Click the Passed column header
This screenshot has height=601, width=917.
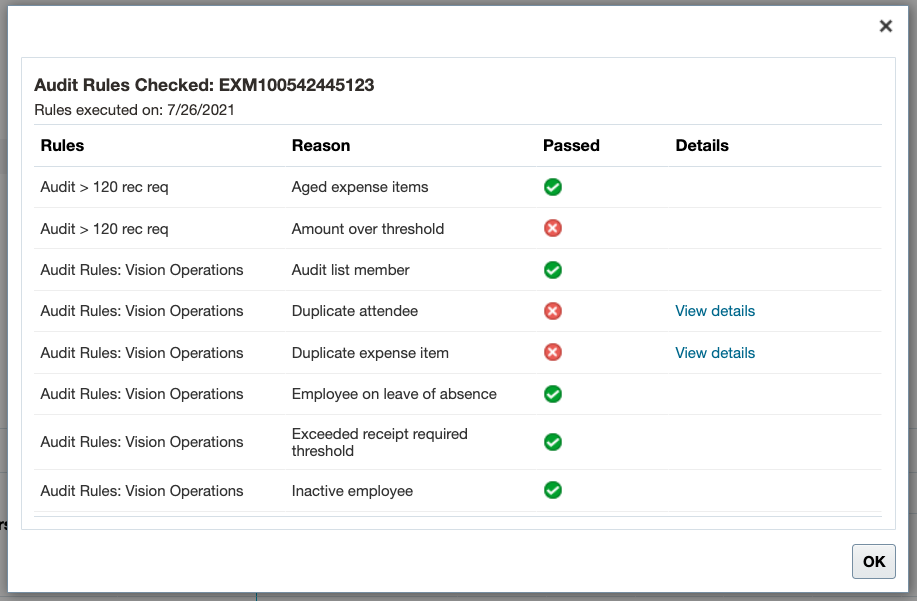tap(571, 145)
